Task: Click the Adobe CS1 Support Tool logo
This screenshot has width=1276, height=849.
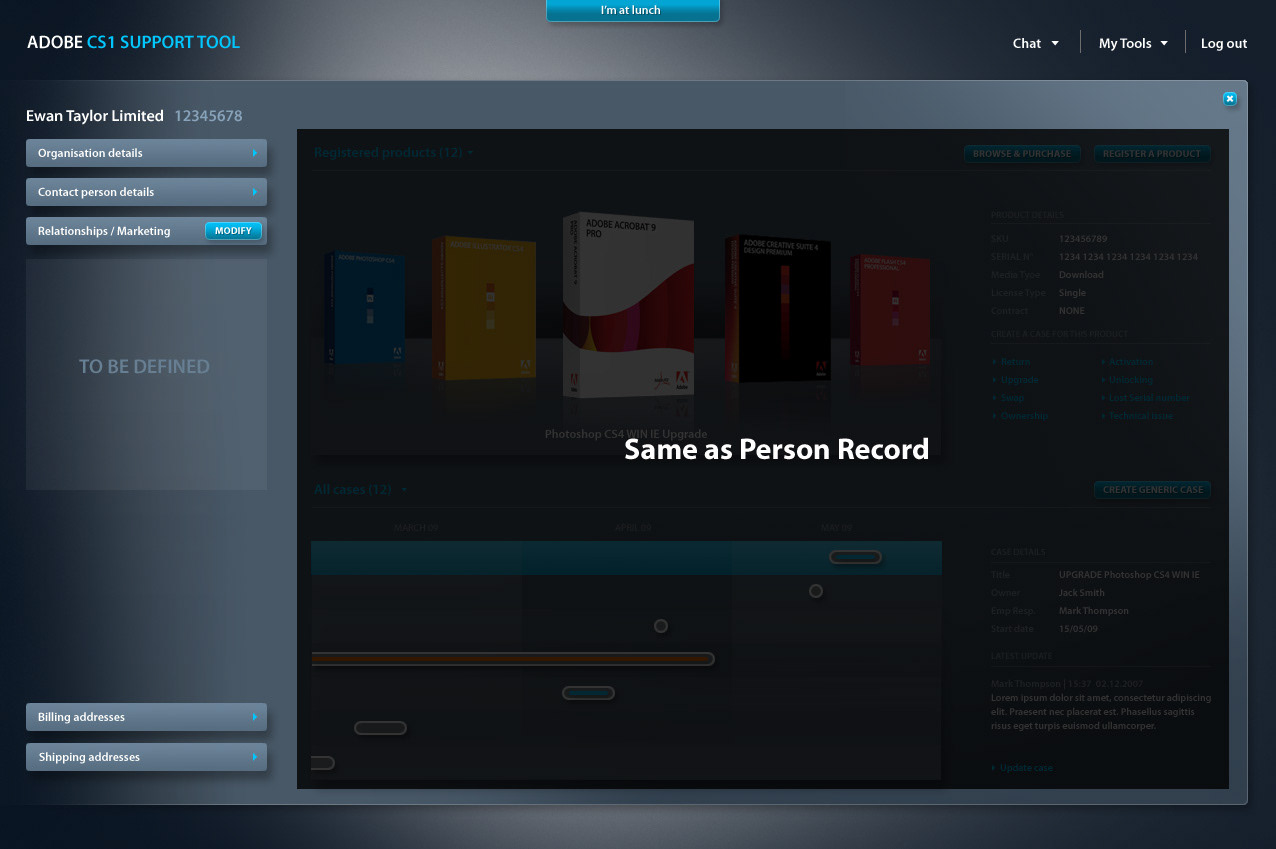Action: click(x=133, y=42)
